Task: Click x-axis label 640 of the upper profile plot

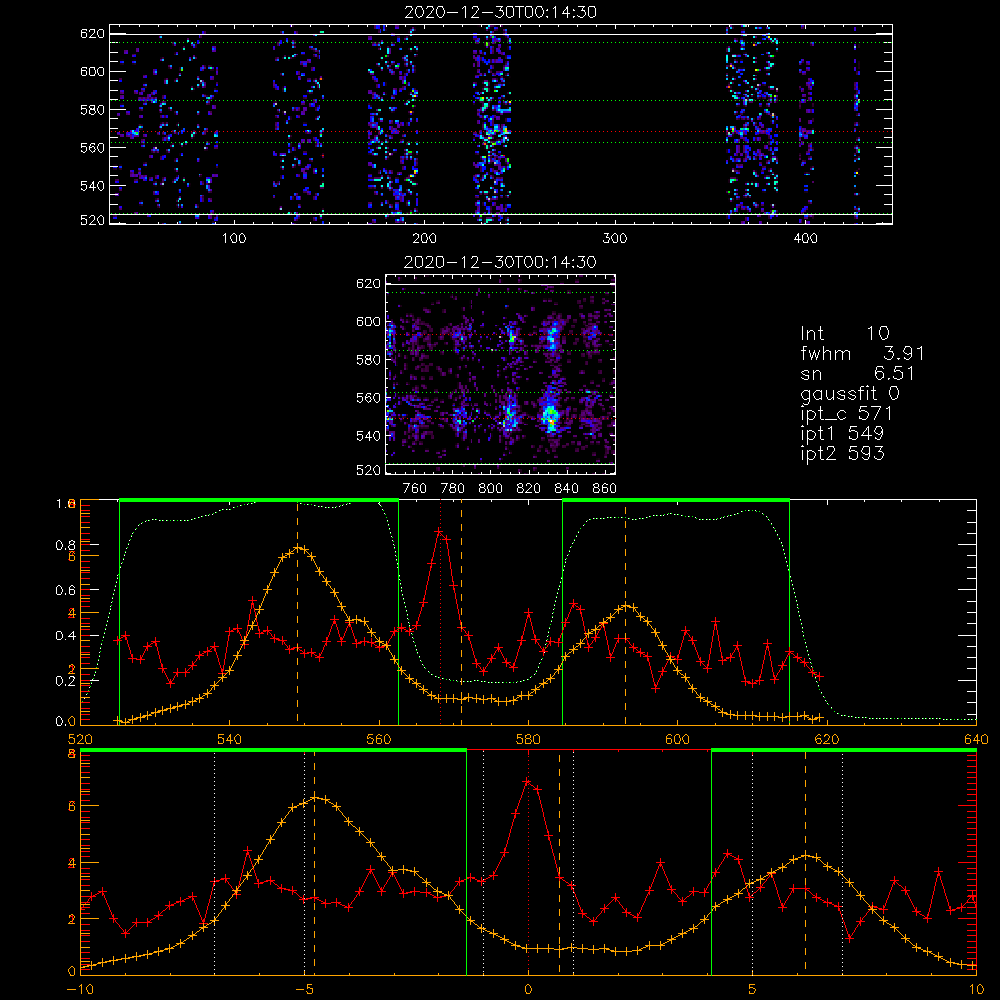Action: click(x=976, y=739)
